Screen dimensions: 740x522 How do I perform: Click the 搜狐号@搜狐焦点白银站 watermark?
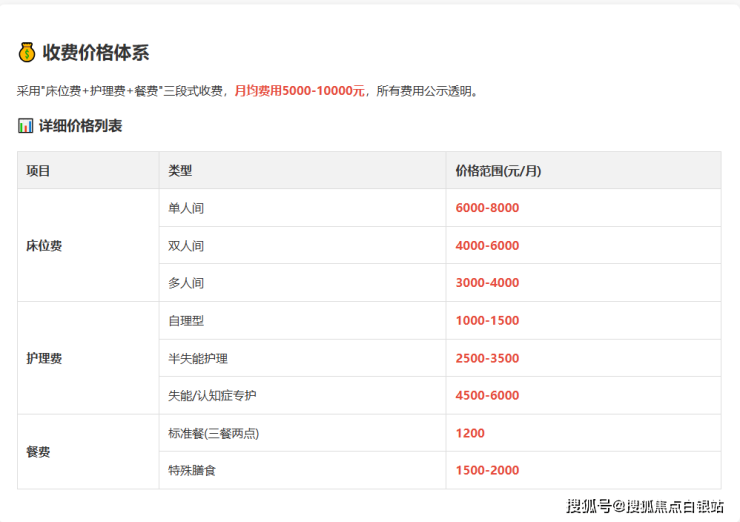pos(645,506)
